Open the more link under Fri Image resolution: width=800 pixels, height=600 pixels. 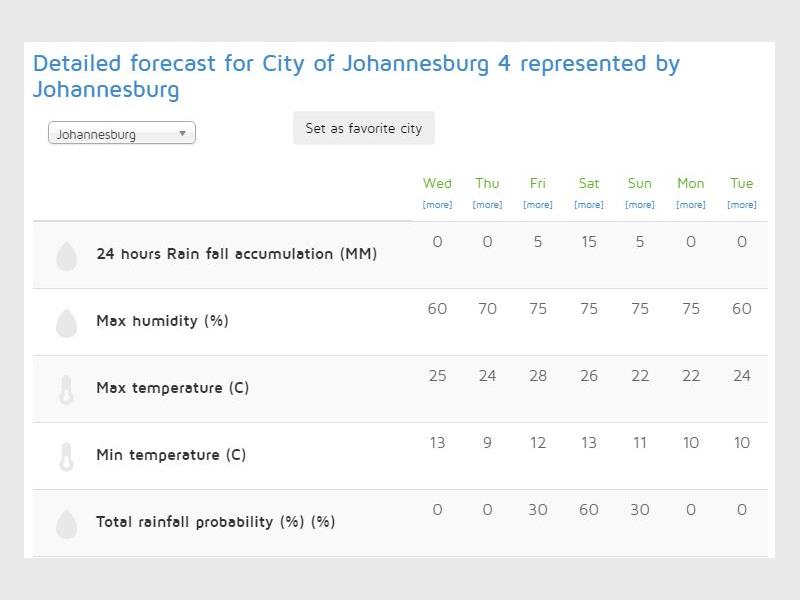[538, 205]
